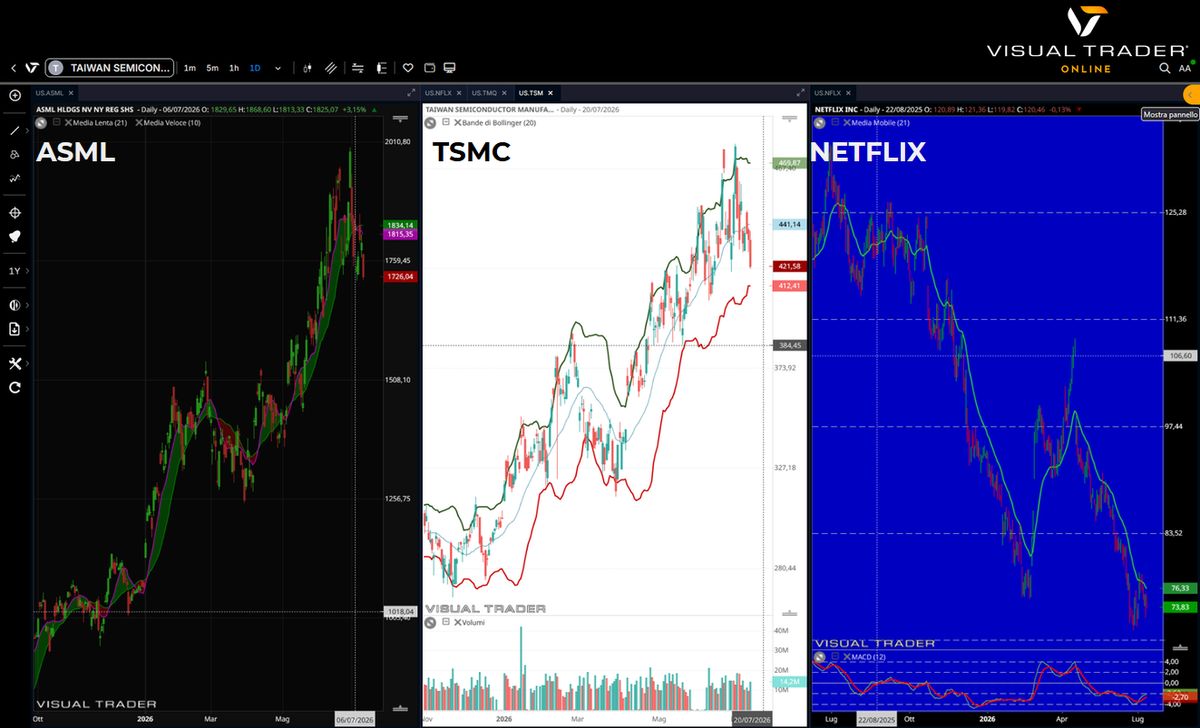Expand the TSMC chart panel to fullscreen

click(800, 93)
